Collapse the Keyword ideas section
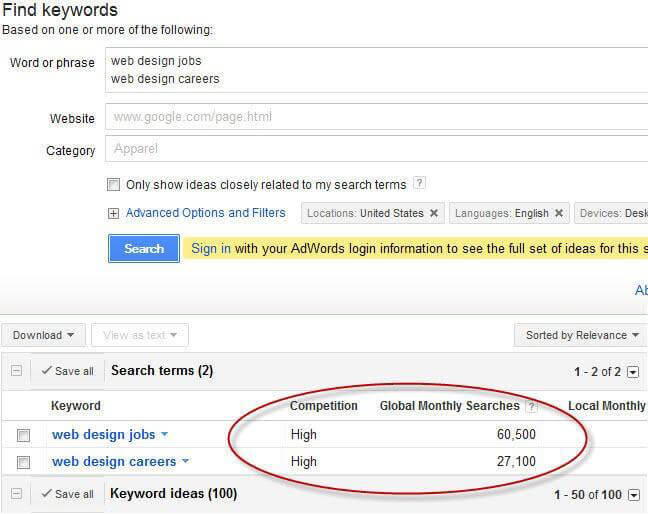The width and height of the screenshot is (648, 514). click(x=16, y=494)
